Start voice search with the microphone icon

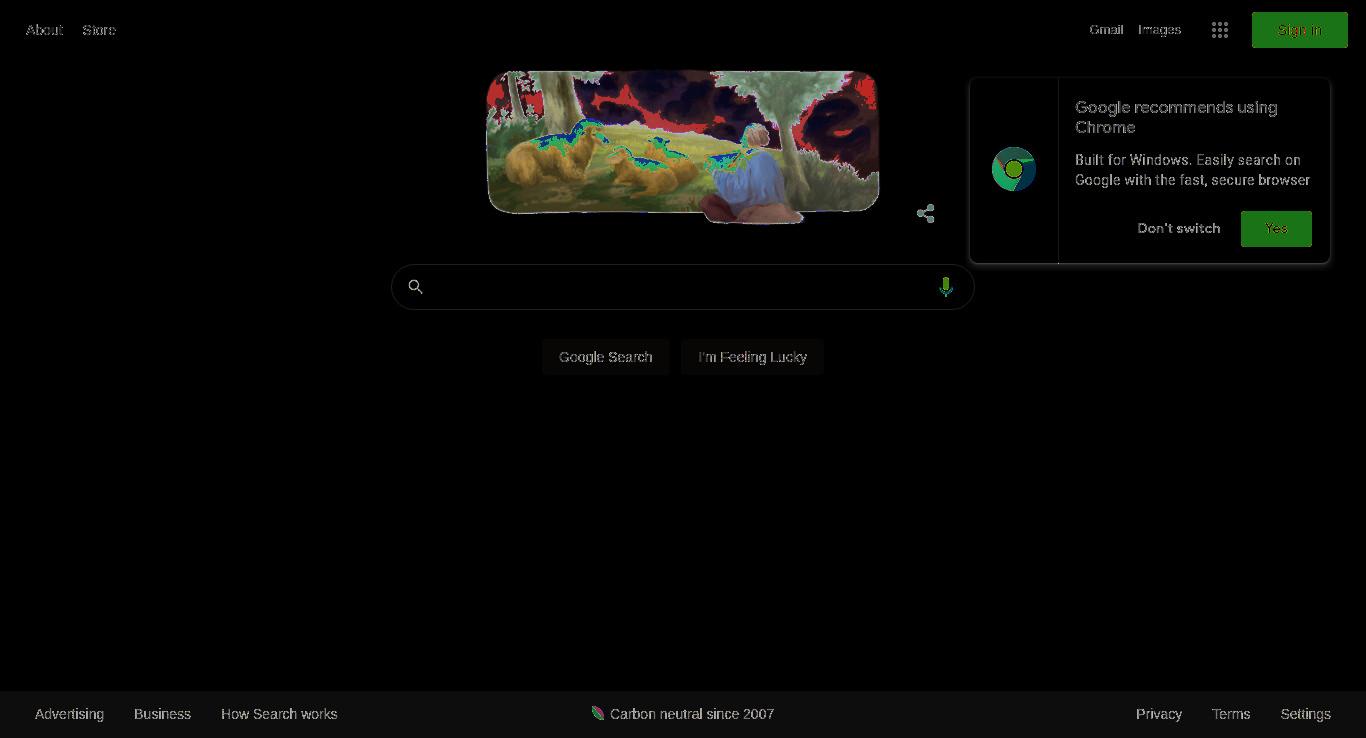pos(946,287)
